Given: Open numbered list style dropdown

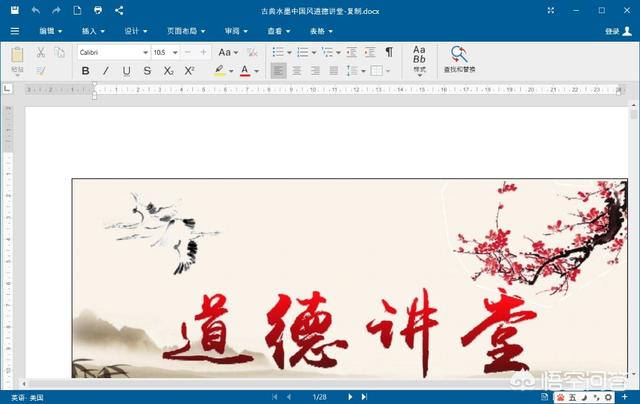Looking at the screenshot, I should click(314, 52).
